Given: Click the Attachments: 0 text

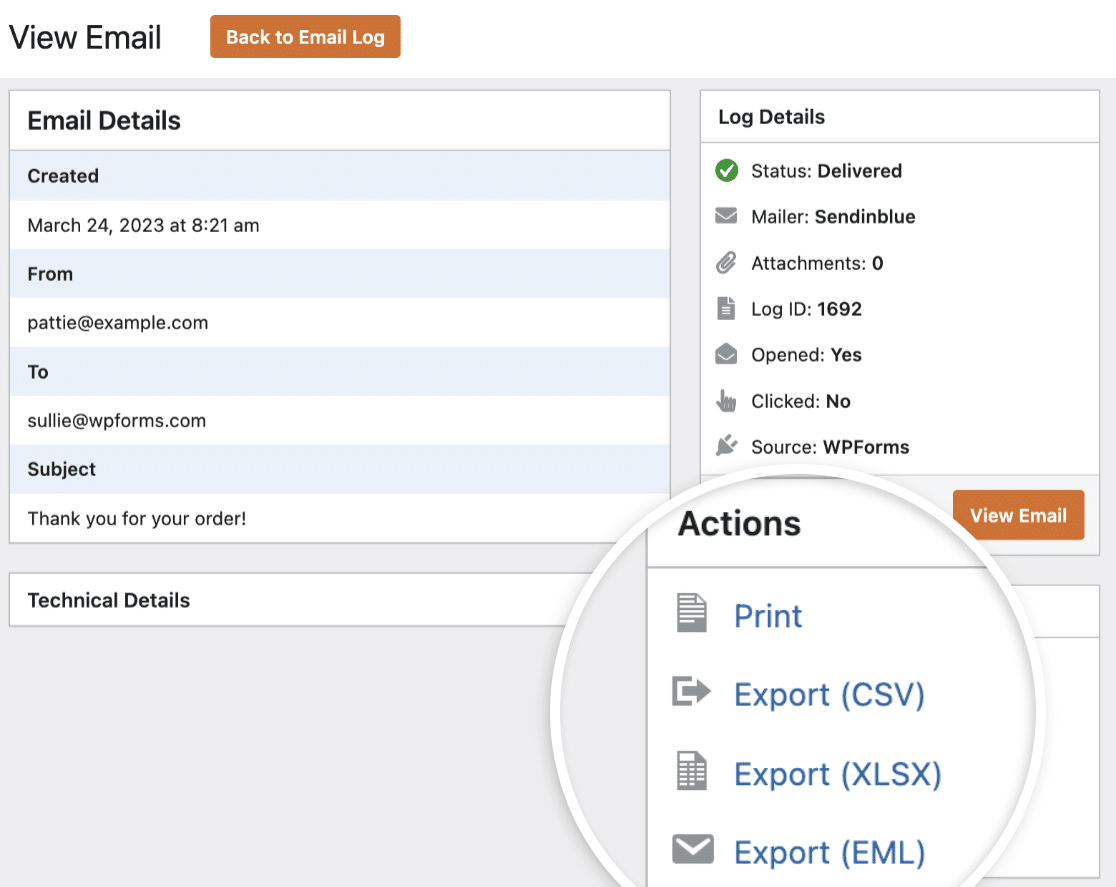Looking at the screenshot, I should click(817, 263).
